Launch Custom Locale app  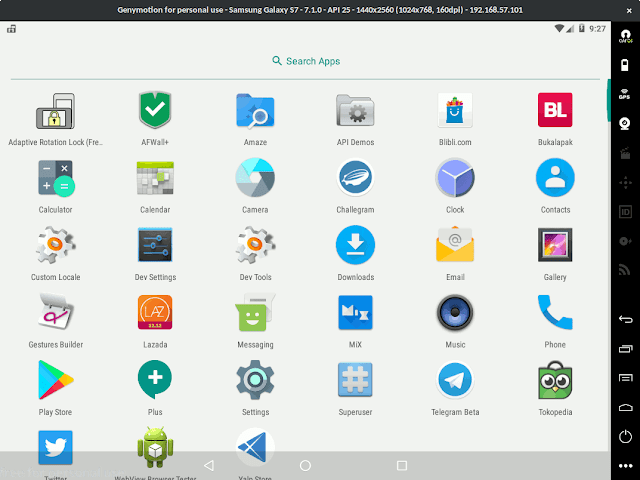55,245
